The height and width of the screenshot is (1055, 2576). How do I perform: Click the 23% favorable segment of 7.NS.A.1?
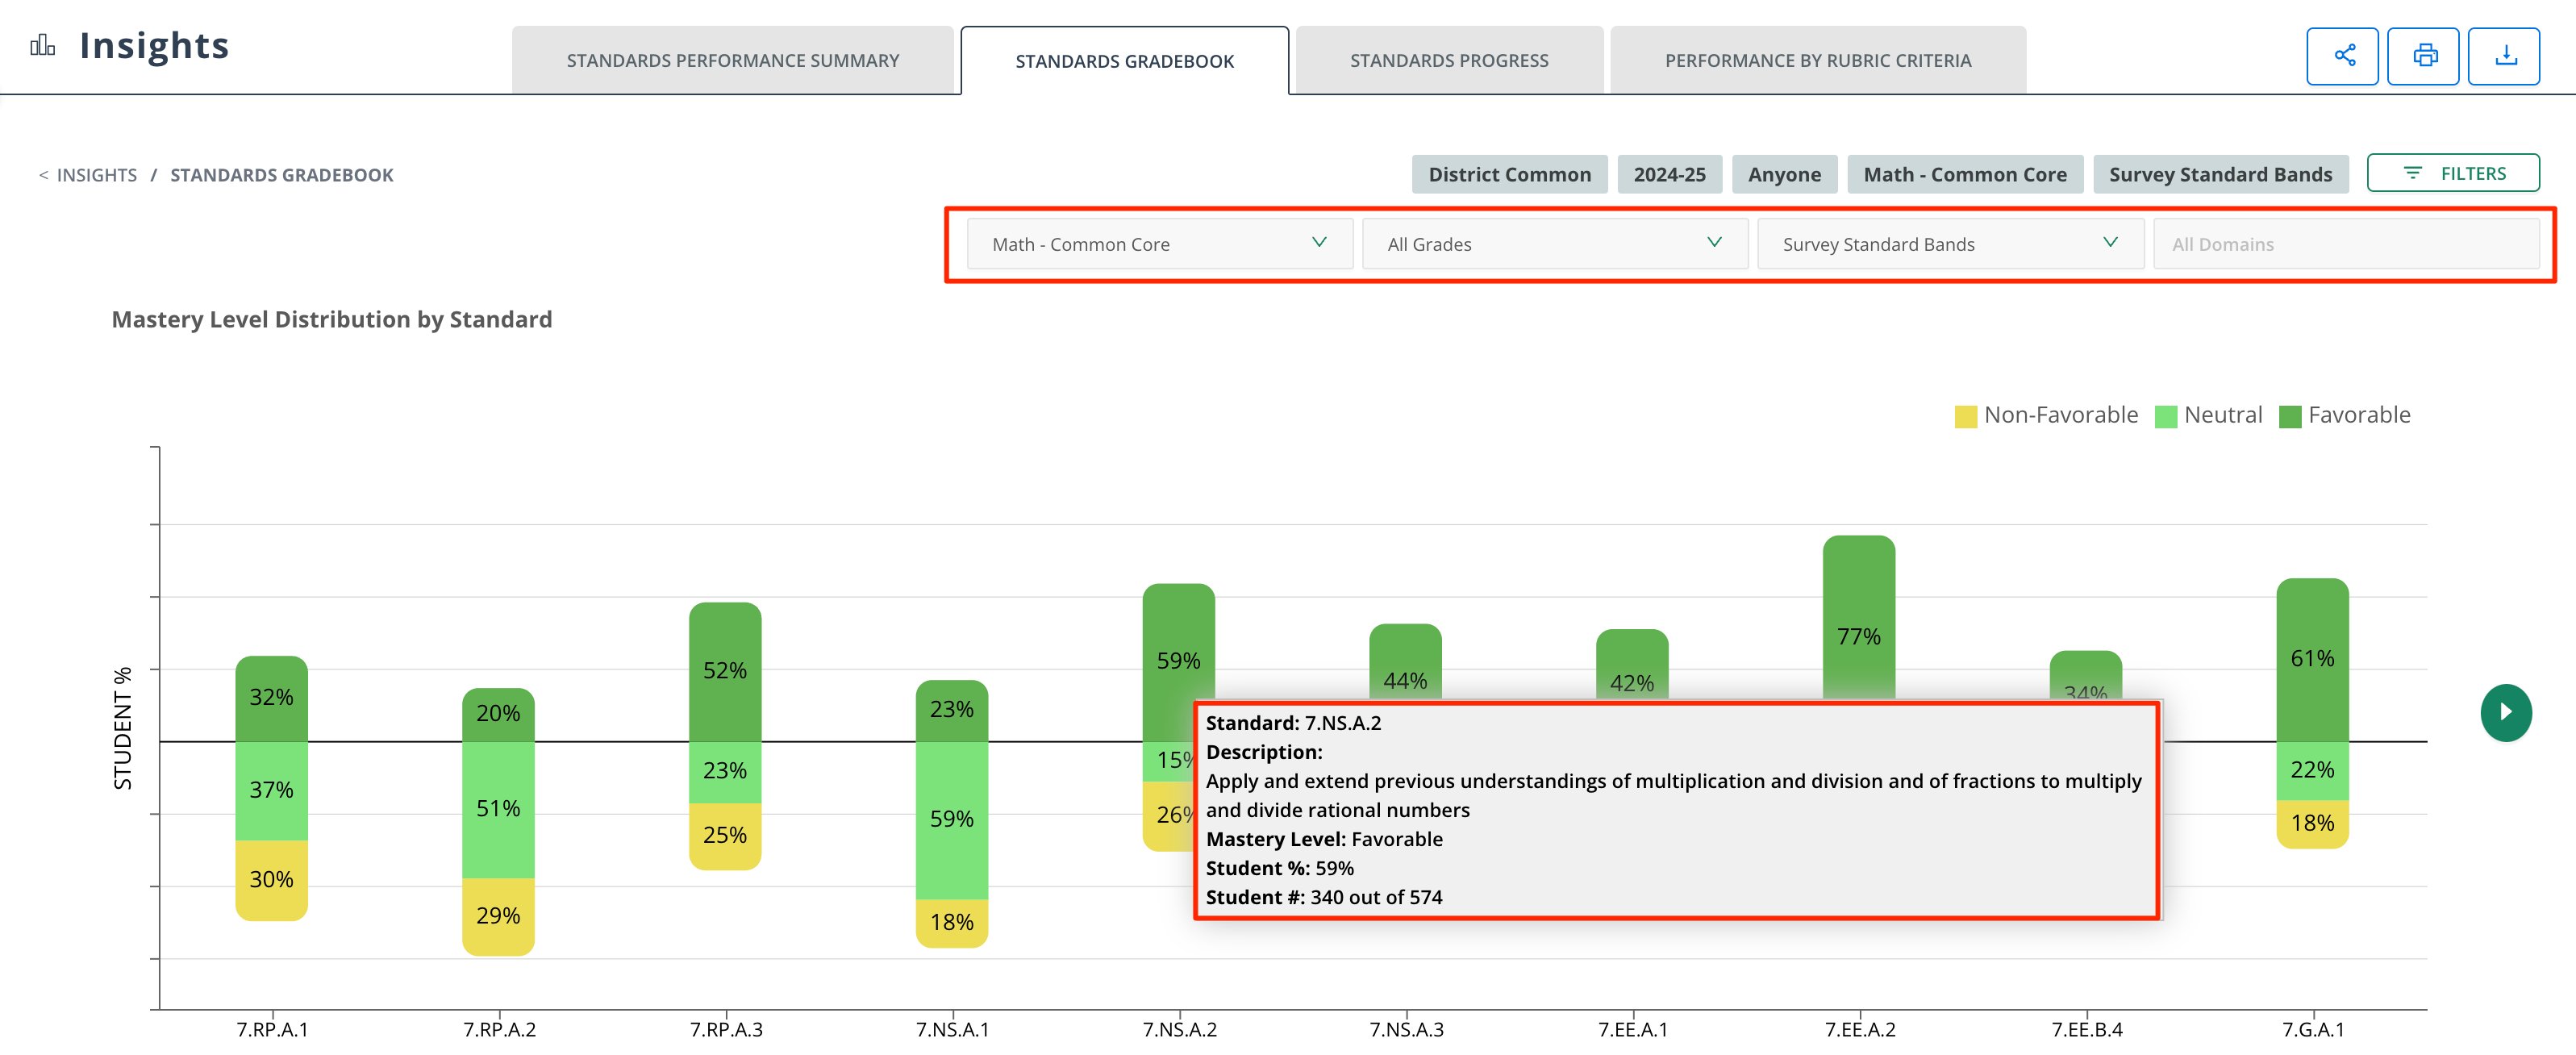point(952,710)
